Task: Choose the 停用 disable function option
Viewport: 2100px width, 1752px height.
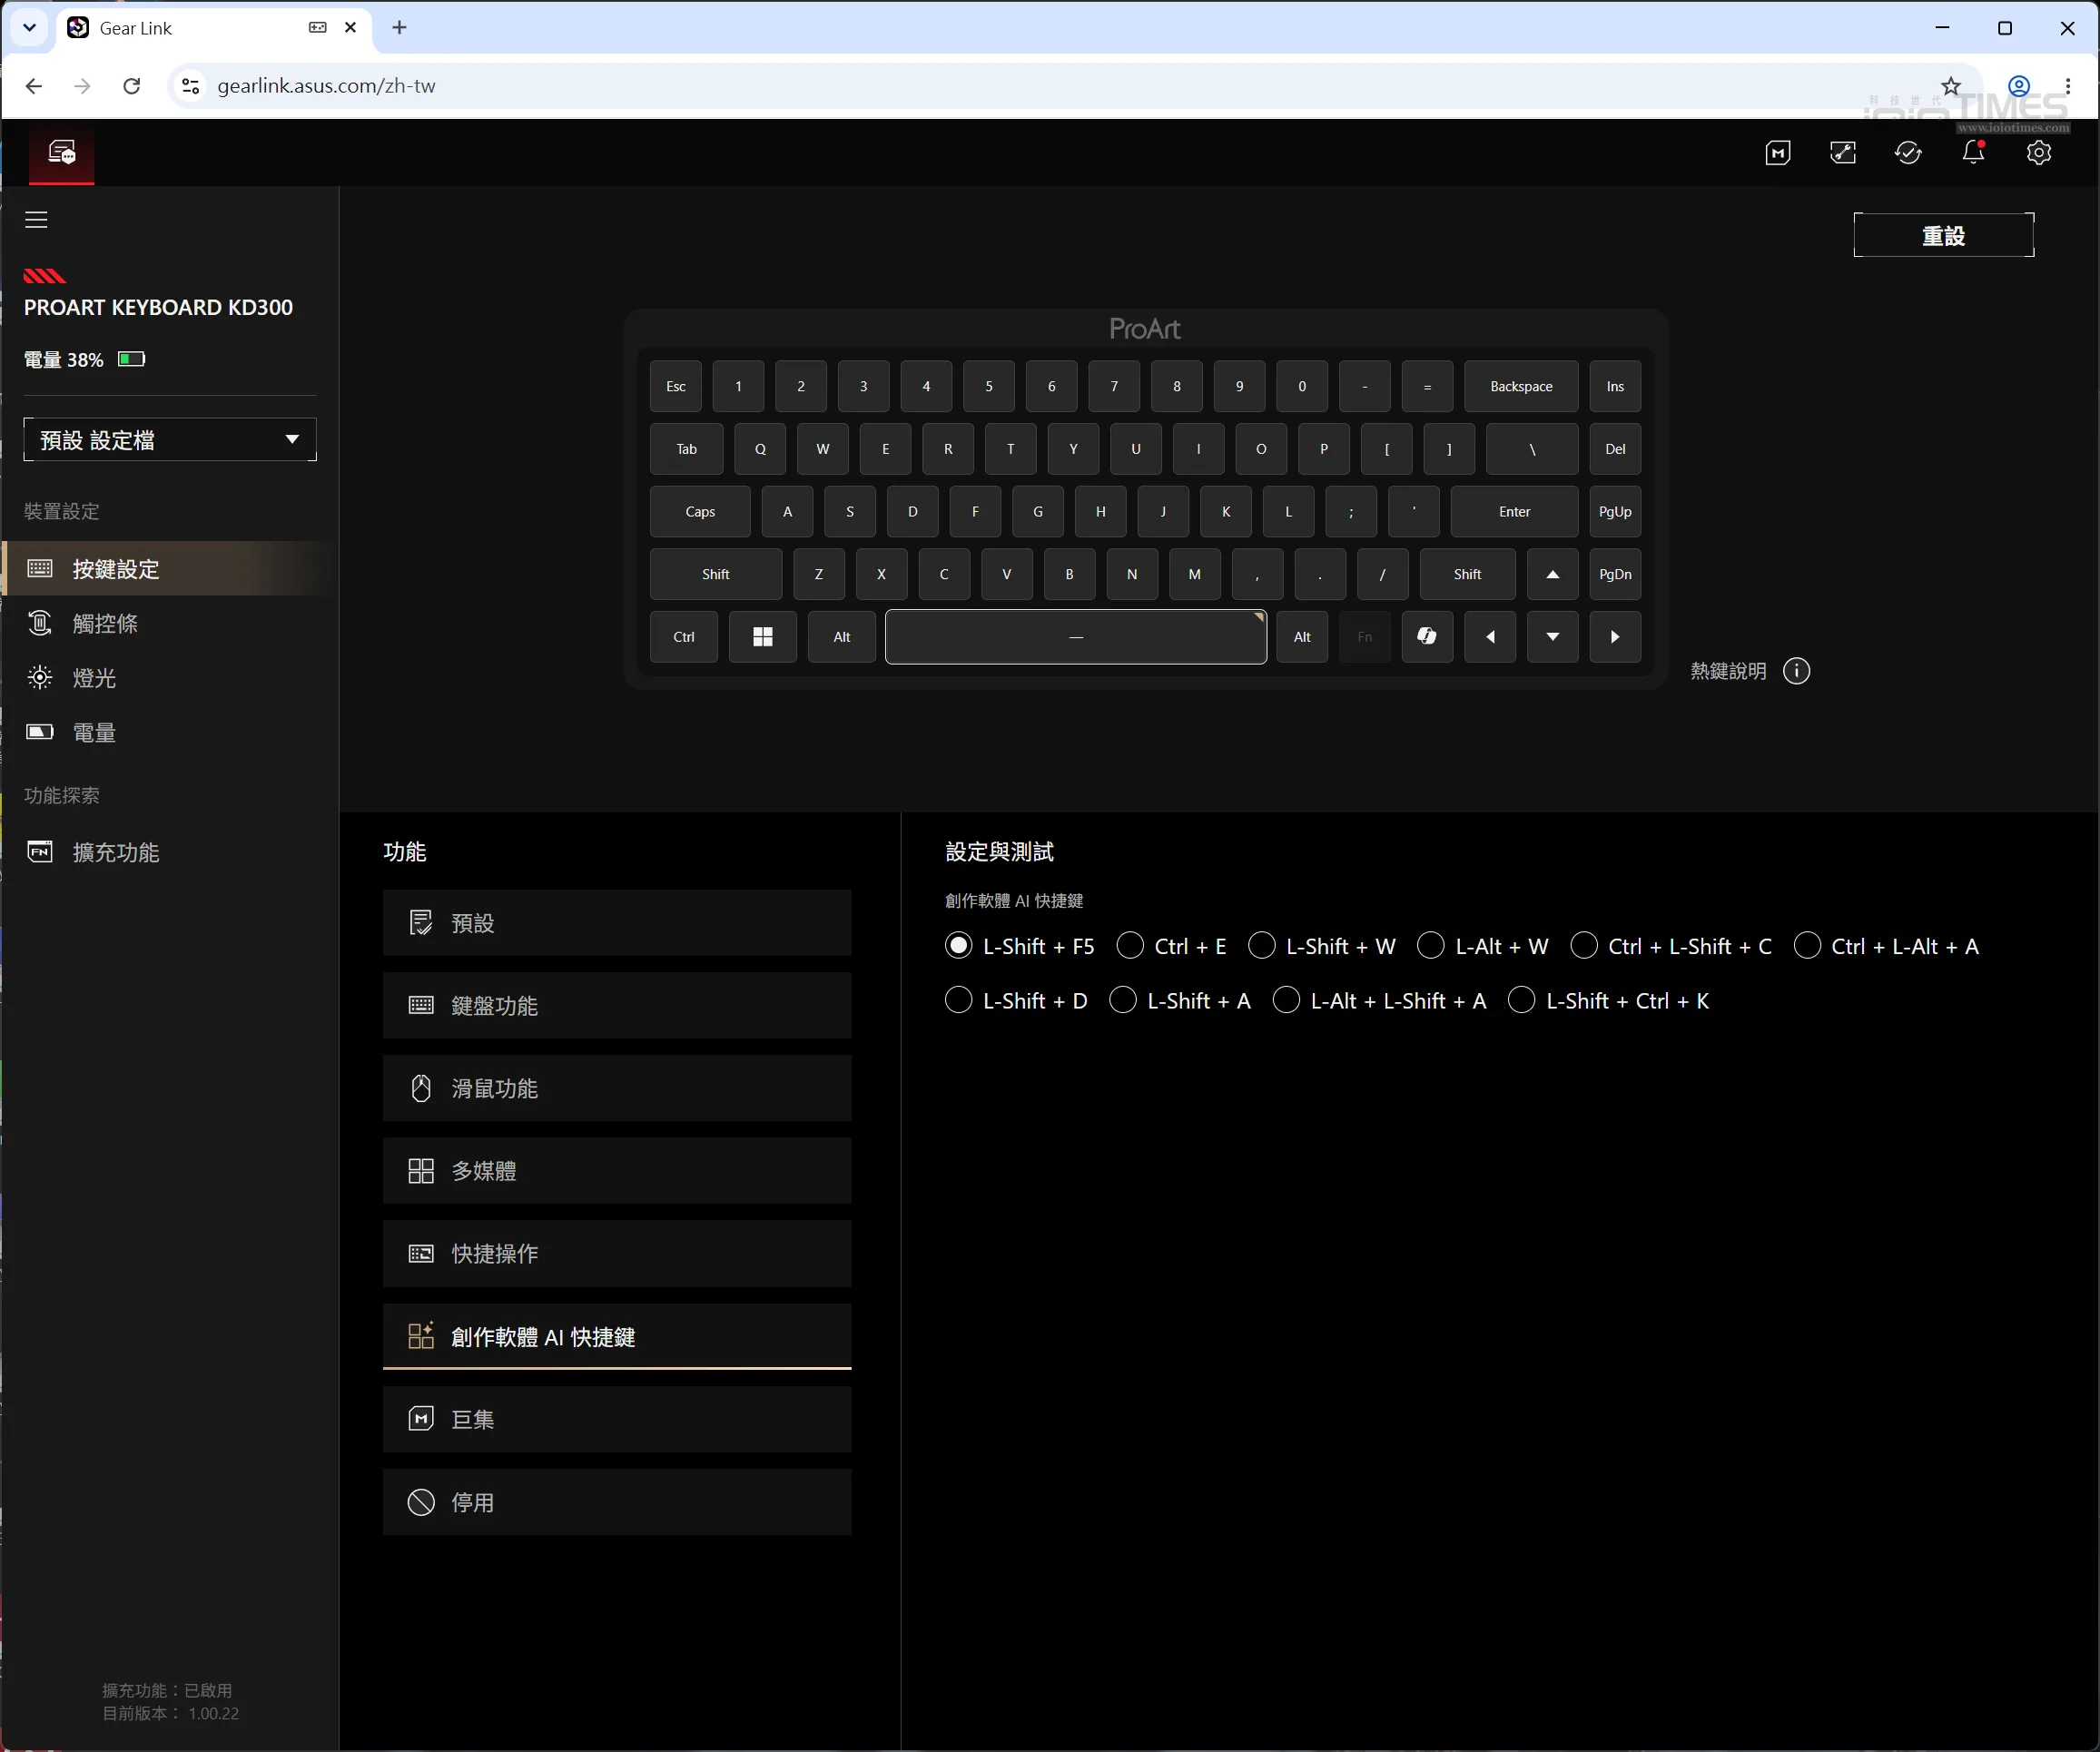Action: tap(617, 1503)
